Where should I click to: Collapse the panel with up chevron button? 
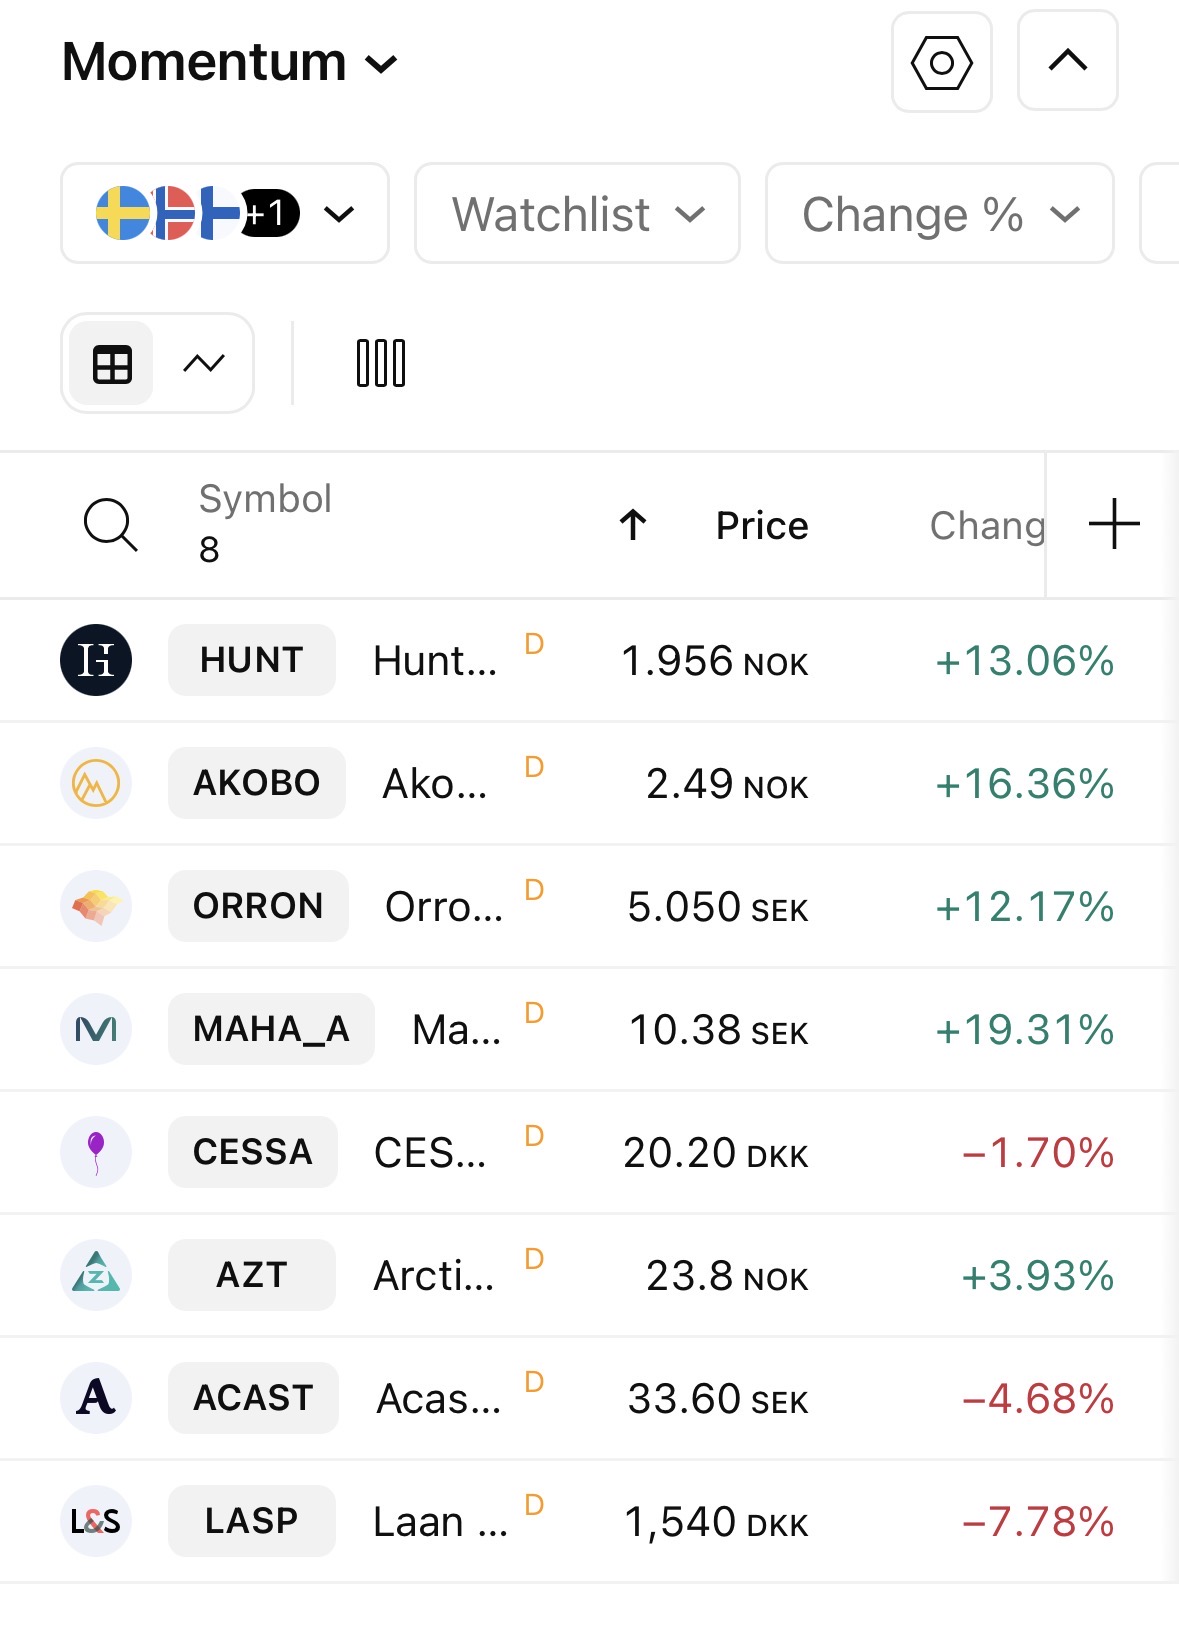point(1067,61)
